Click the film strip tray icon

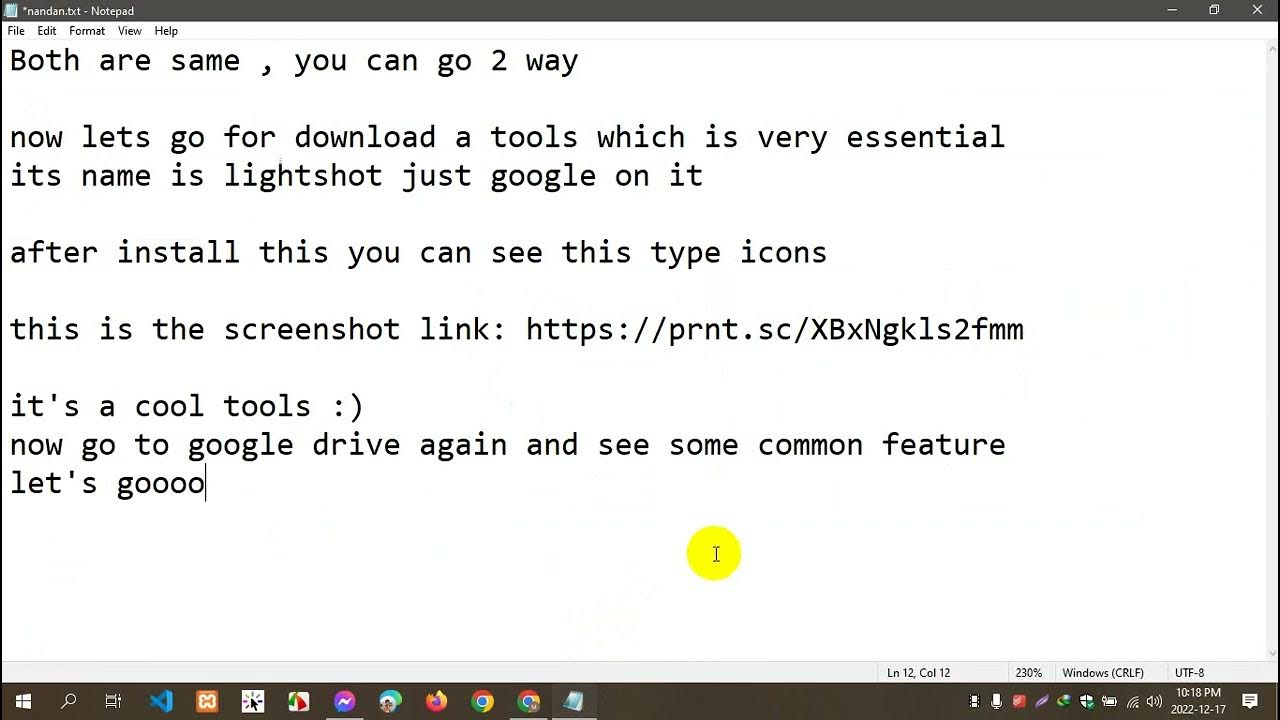pyautogui.click(x=975, y=702)
